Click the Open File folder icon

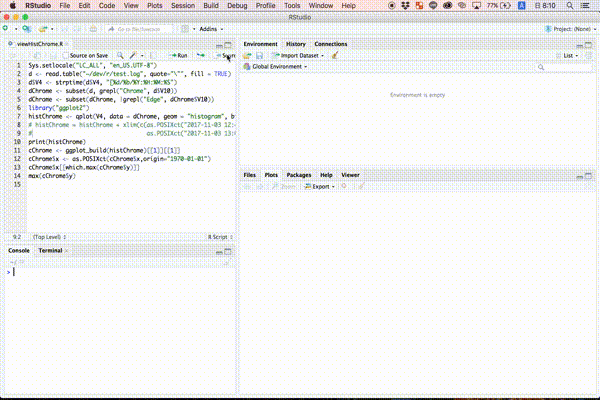43,29
